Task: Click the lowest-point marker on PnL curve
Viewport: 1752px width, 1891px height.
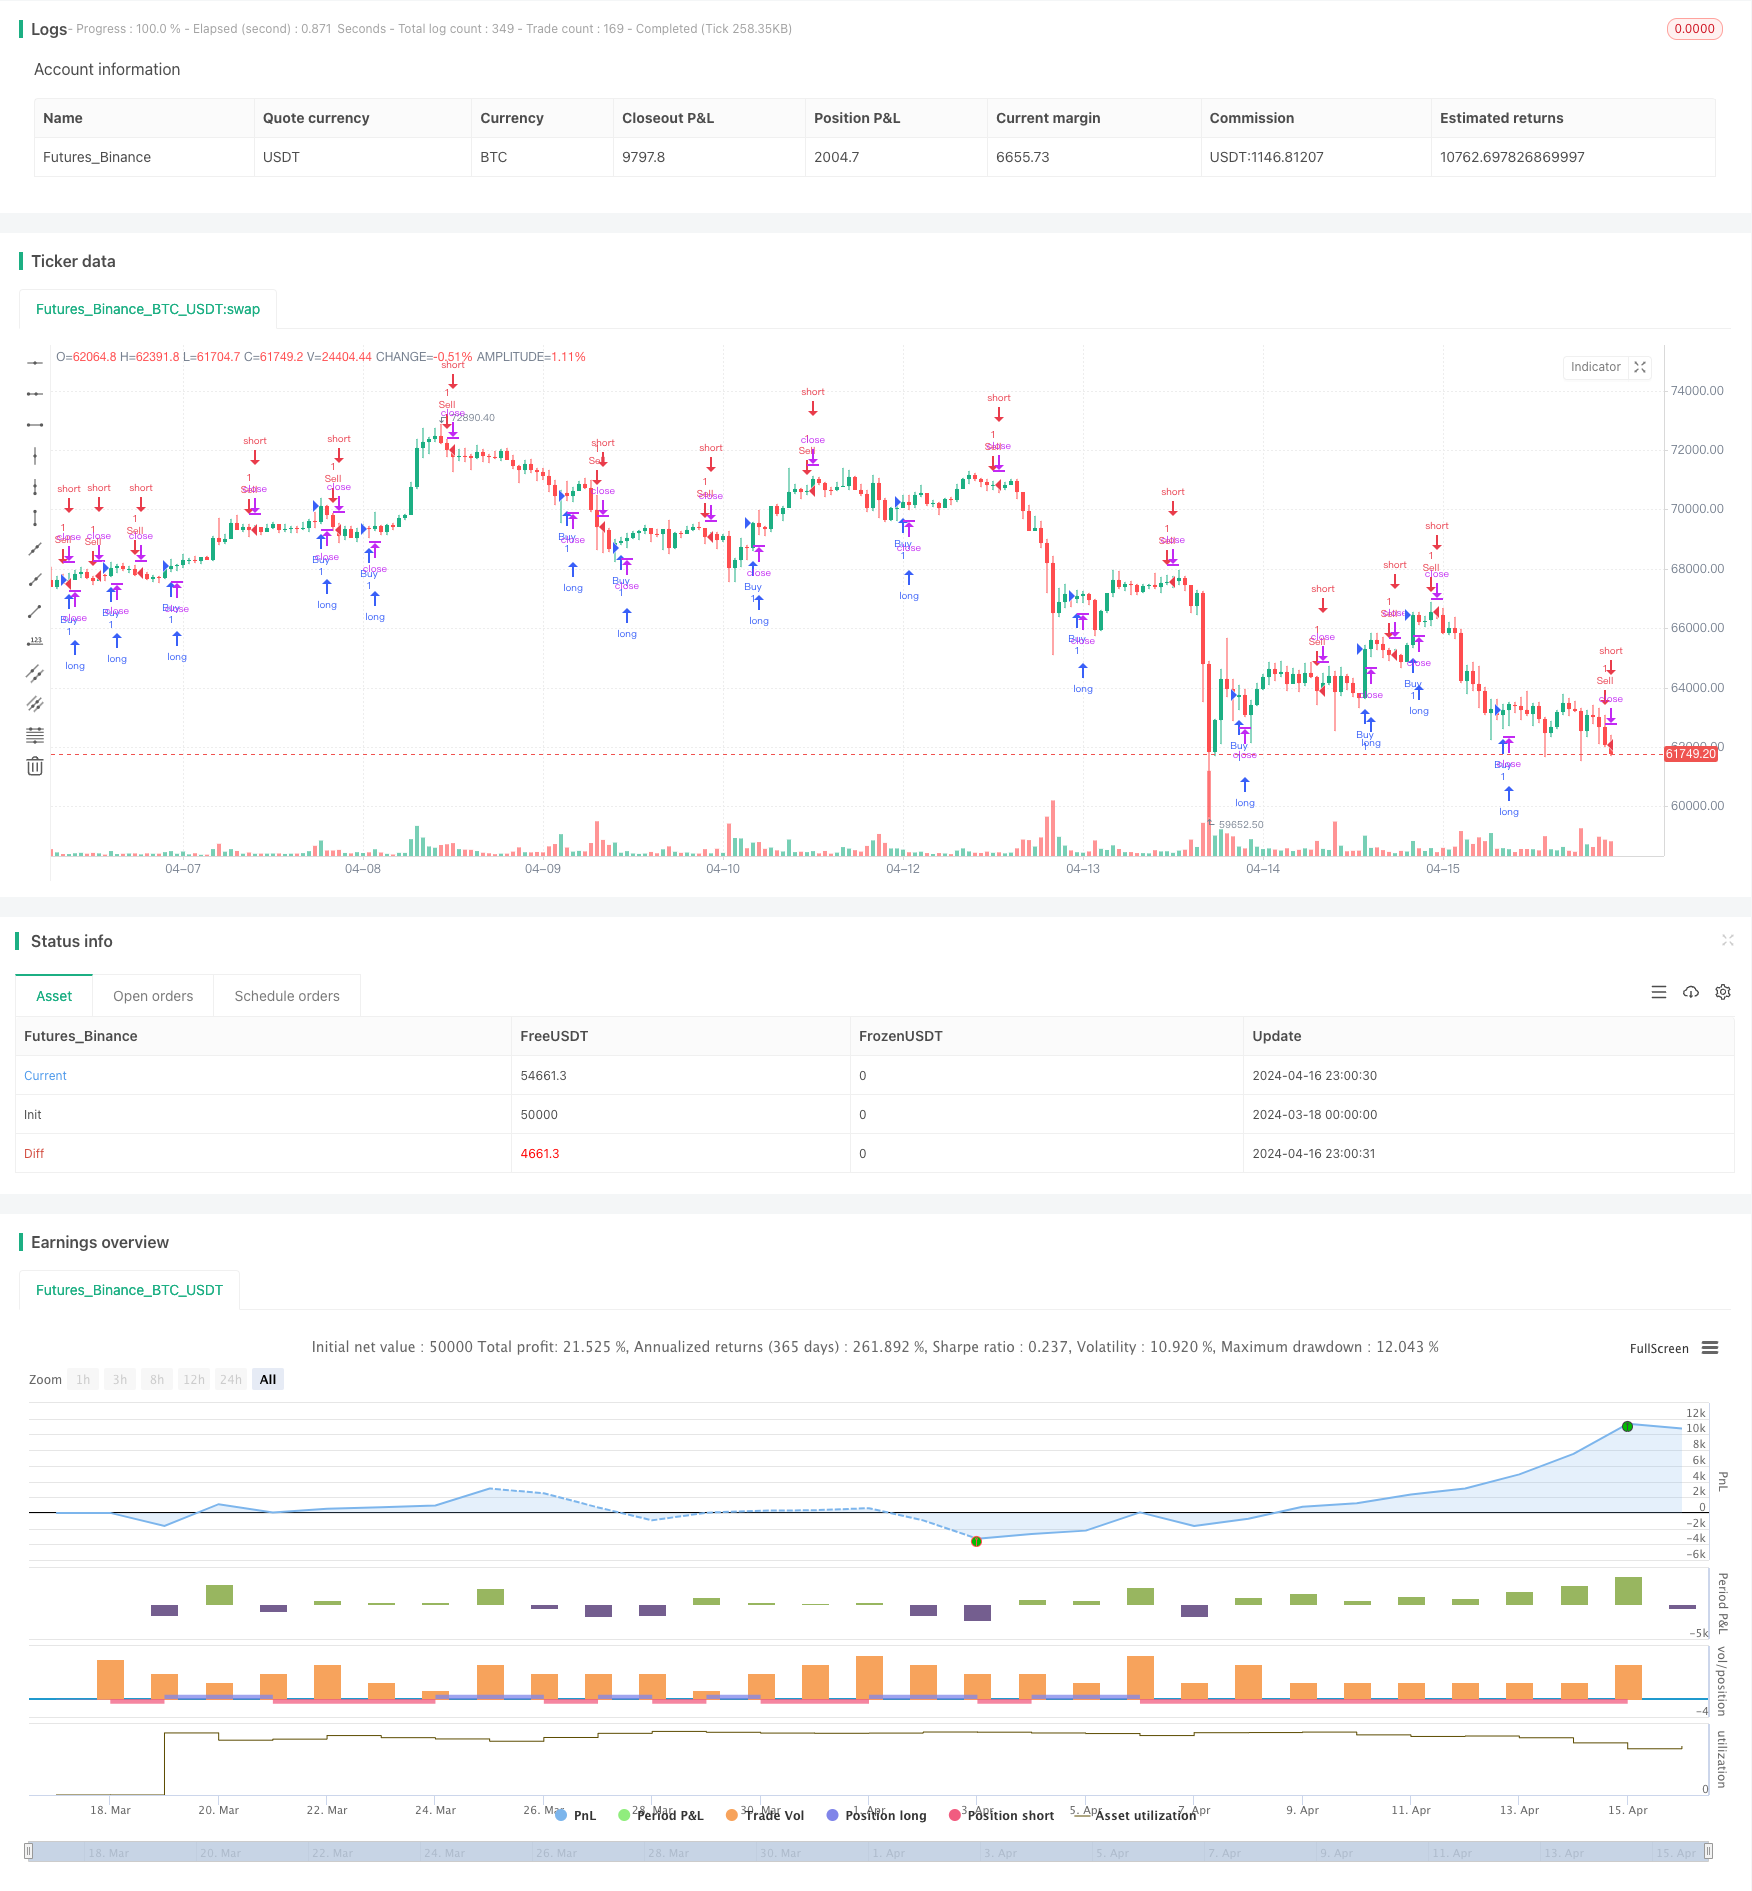Action: [976, 1541]
